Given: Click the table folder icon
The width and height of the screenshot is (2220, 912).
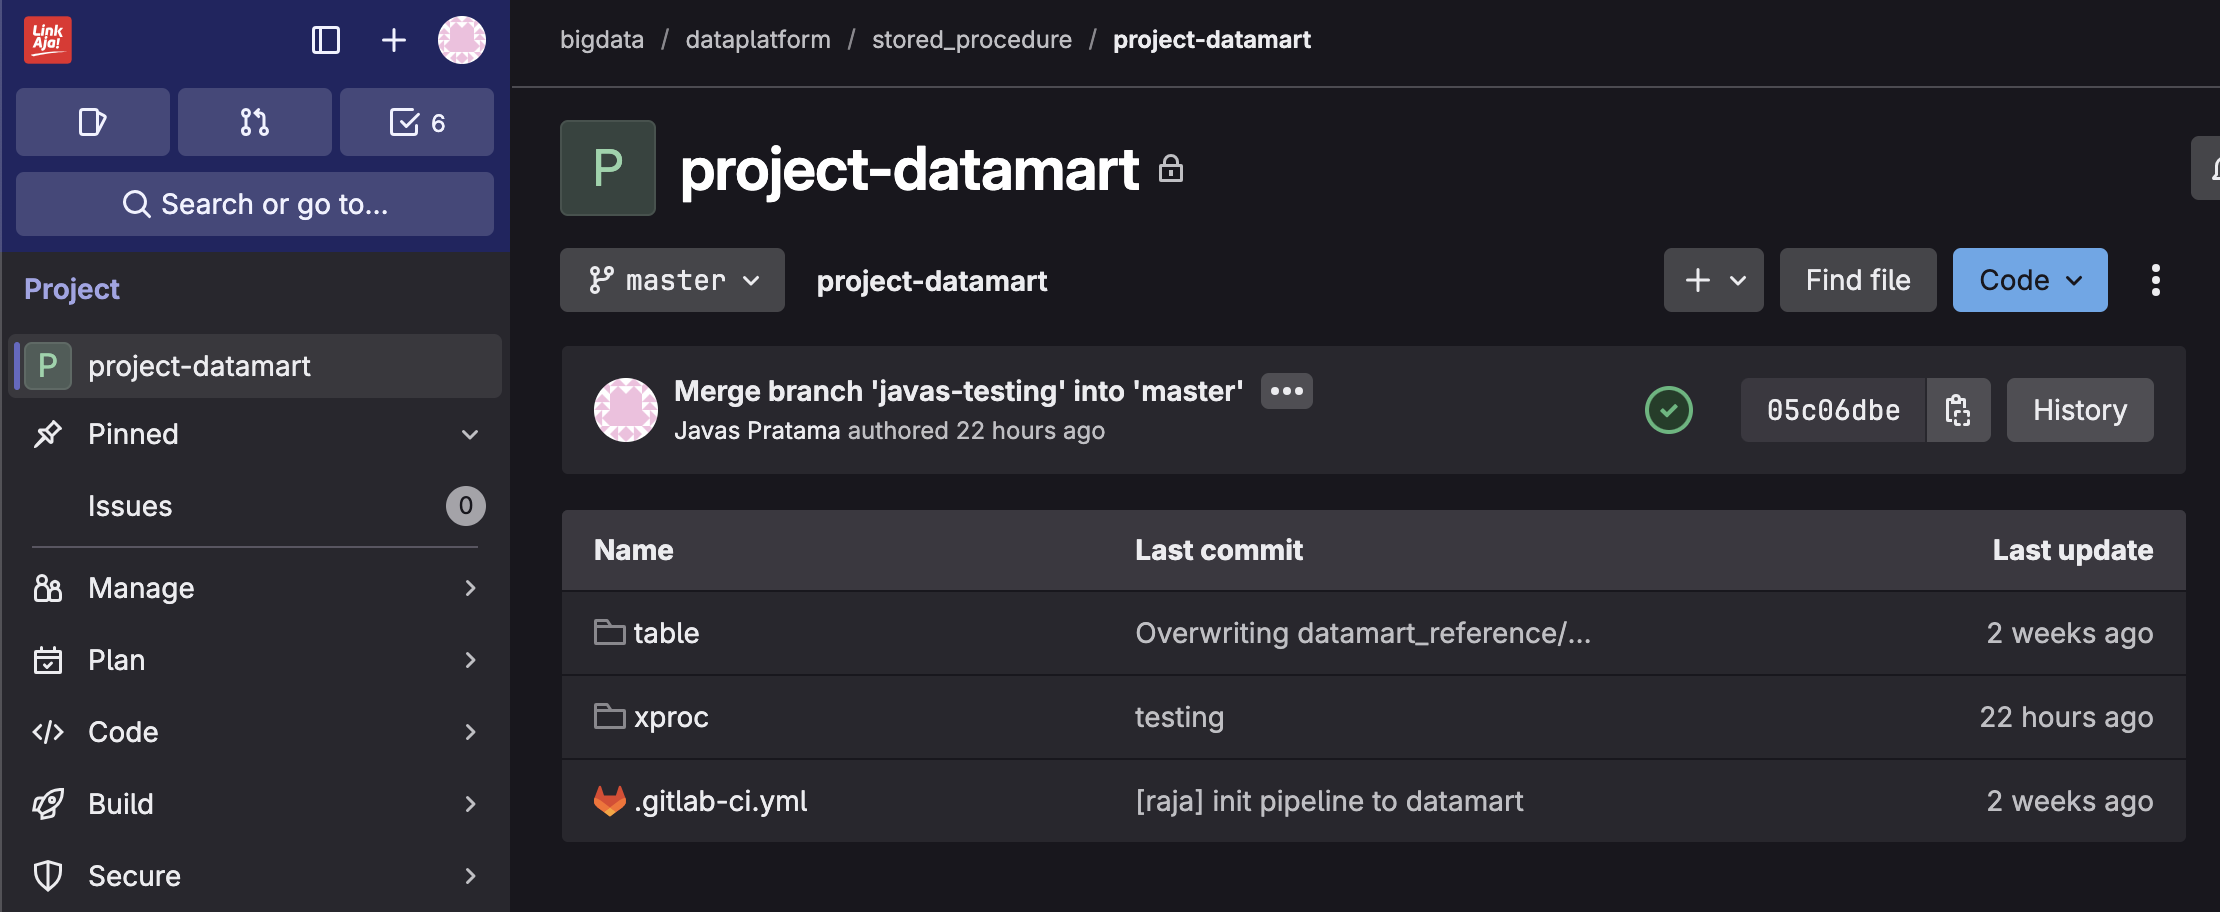Looking at the screenshot, I should click(610, 632).
